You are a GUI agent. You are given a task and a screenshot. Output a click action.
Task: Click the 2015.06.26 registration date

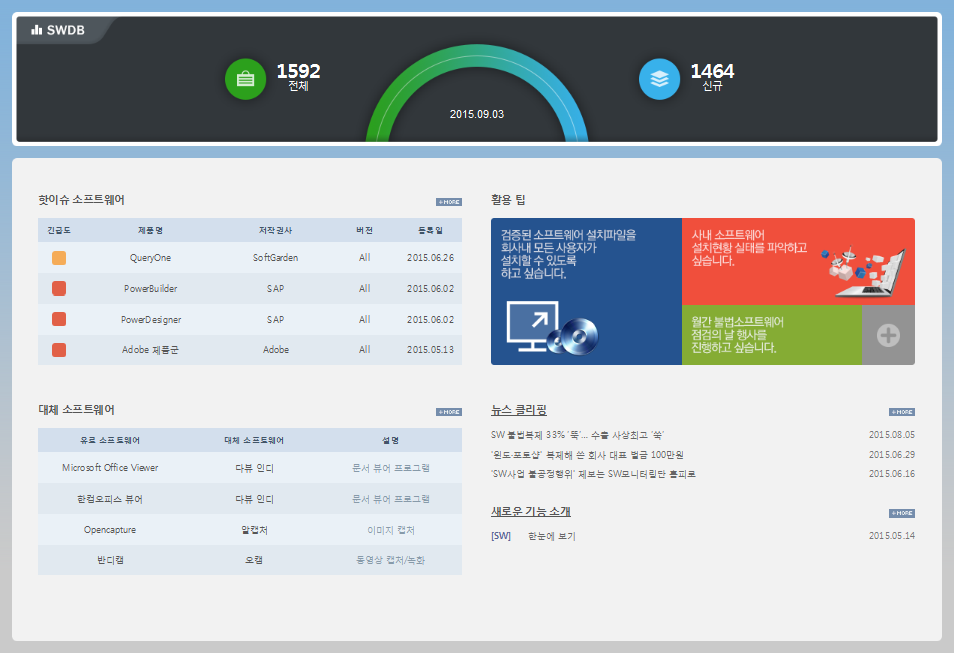(430, 258)
